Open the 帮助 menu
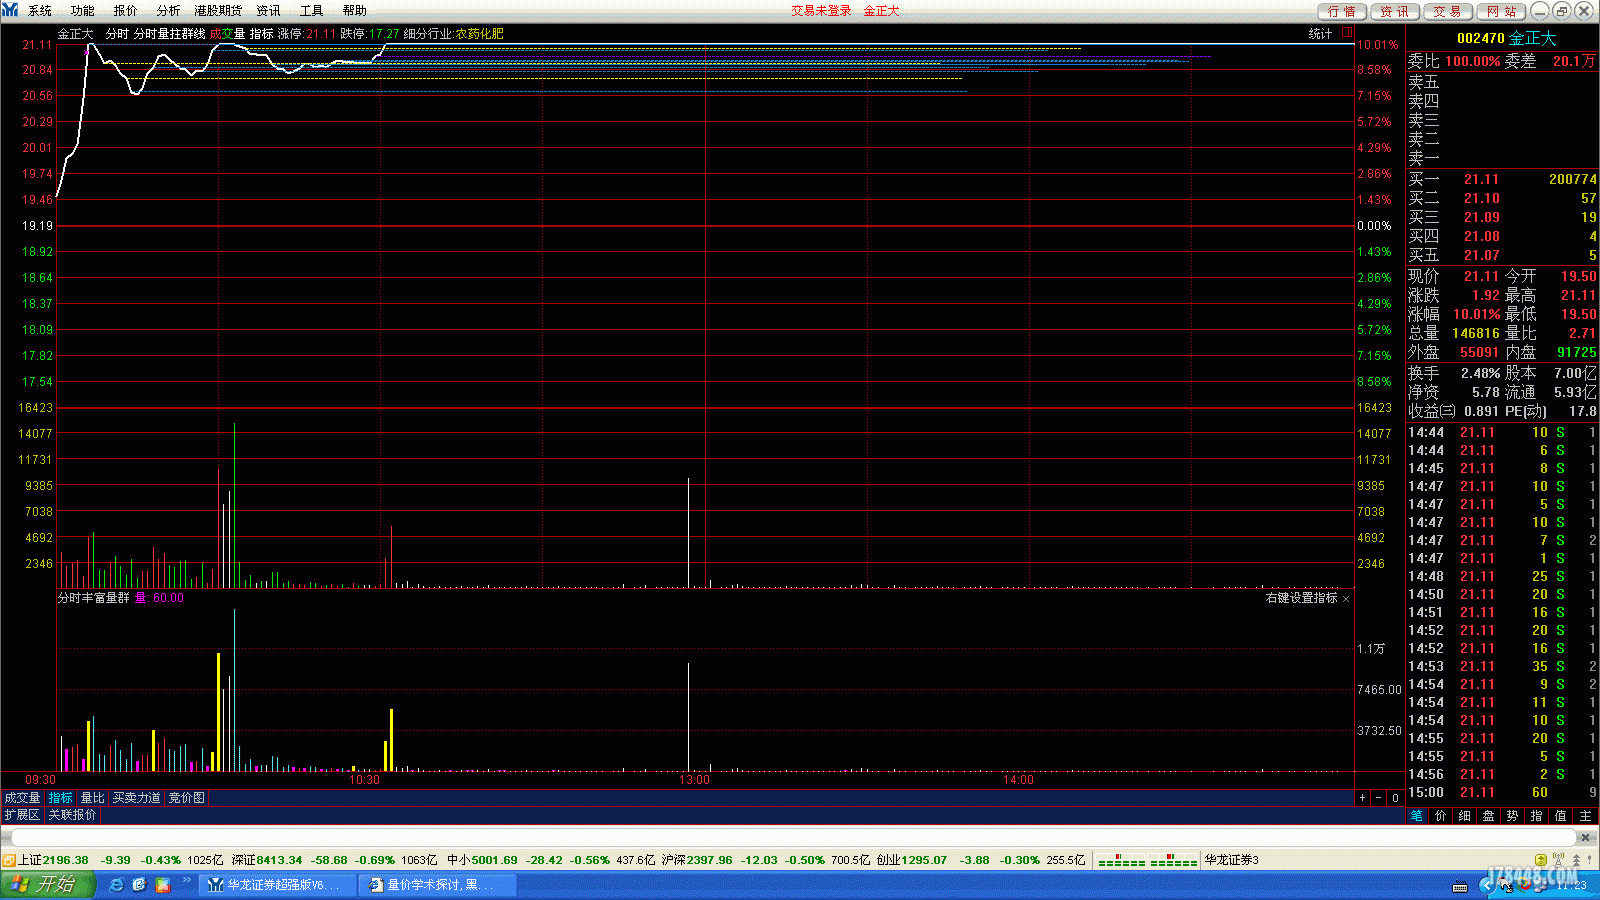This screenshot has width=1600, height=900. 355,11
